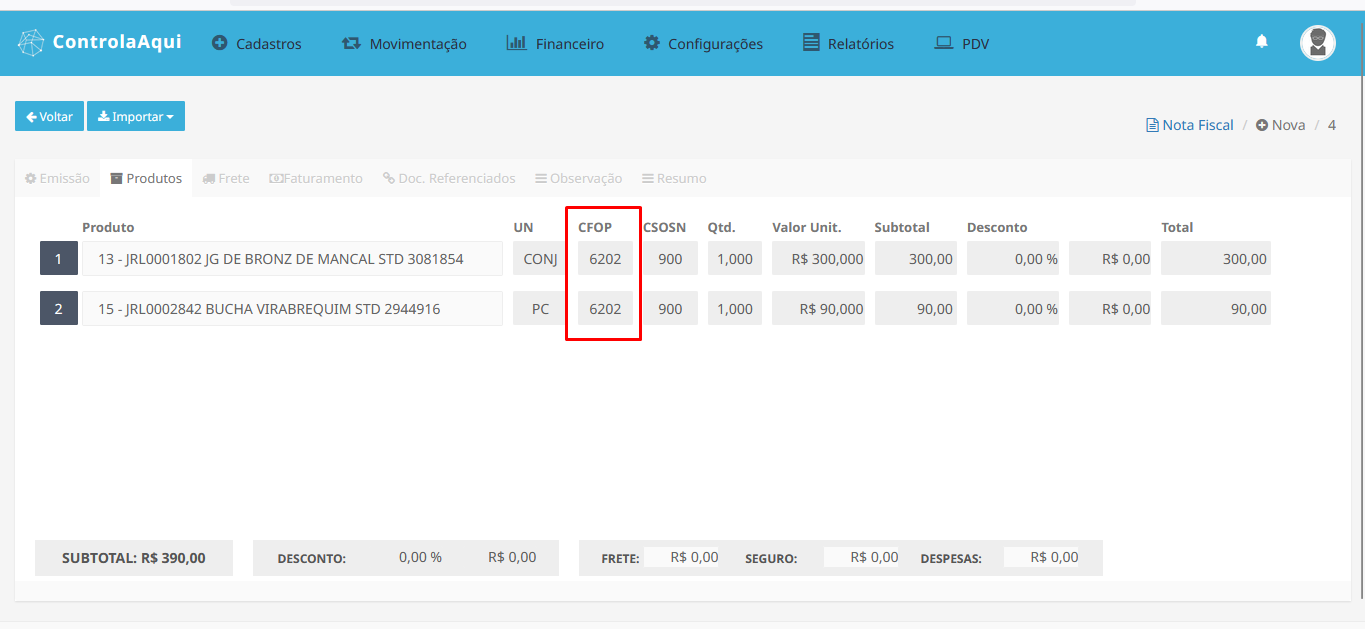This screenshot has height=629, width=1365.
Task: Select the Produtos tab
Action: pos(146,178)
